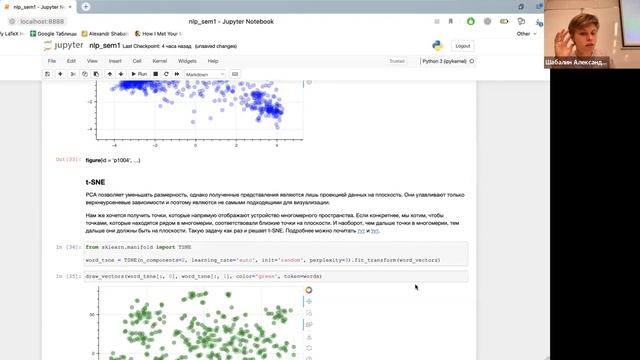Open the Google Таблицы bookmark
The height and width of the screenshot is (360, 640).
pyautogui.click(x=53, y=34)
